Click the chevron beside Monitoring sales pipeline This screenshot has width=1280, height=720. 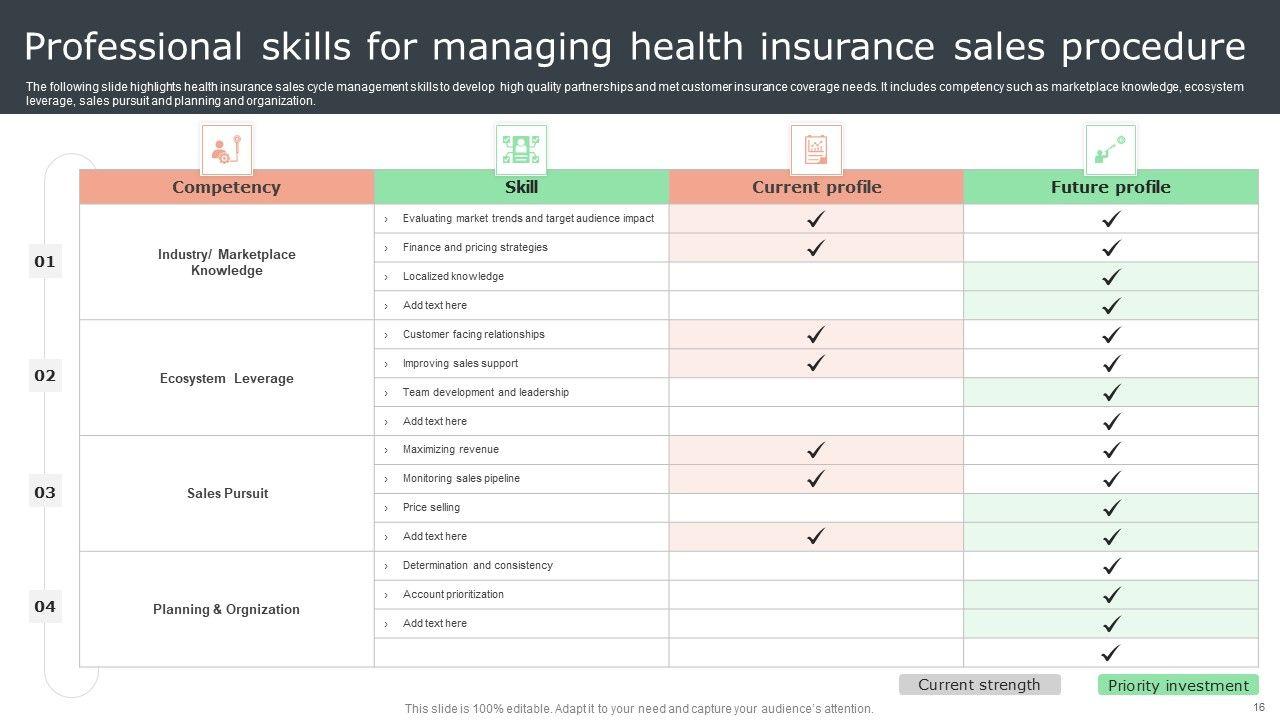[x=386, y=479]
